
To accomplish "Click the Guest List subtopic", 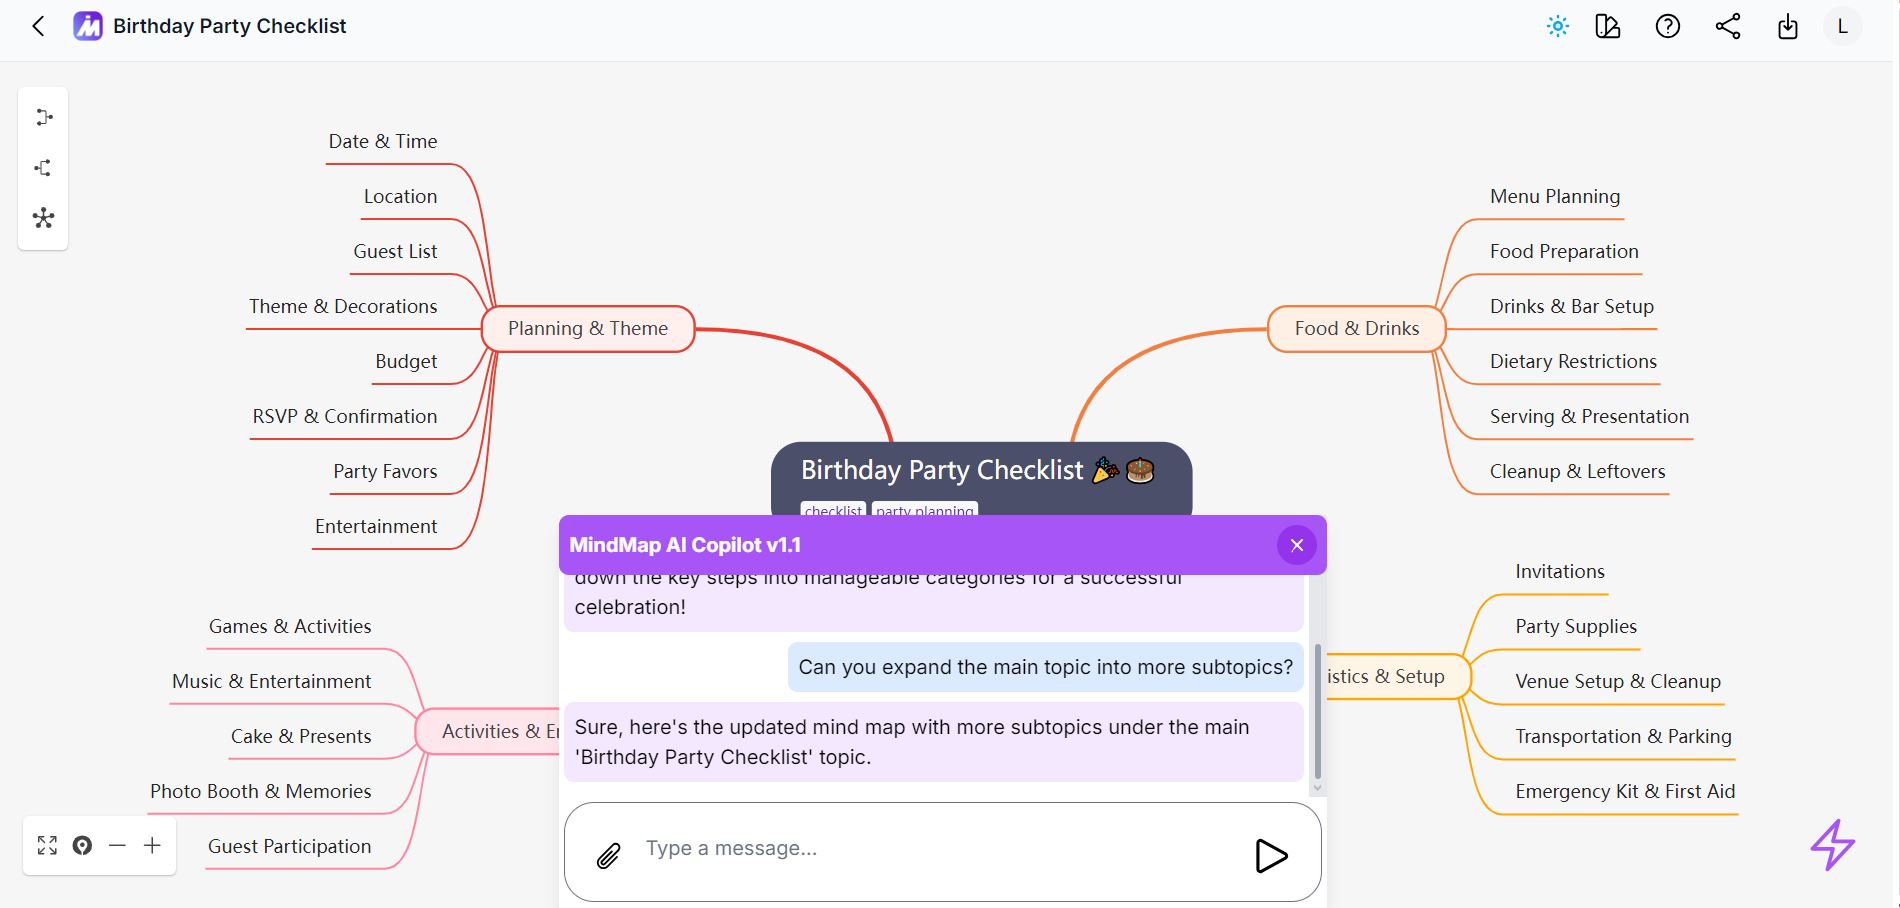I will point(395,252).
